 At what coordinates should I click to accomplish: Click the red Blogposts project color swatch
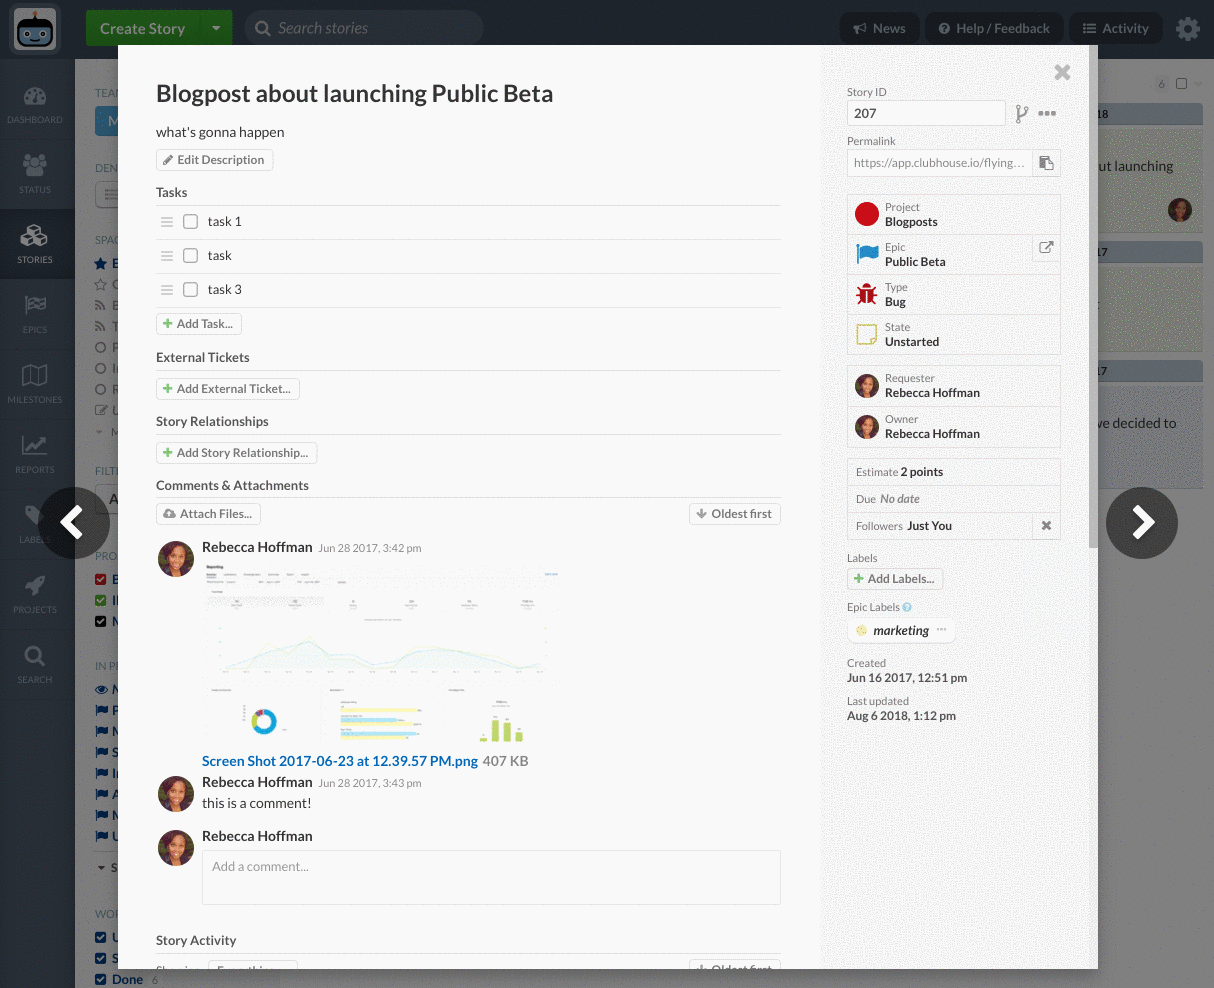click(x=867, y=214)
